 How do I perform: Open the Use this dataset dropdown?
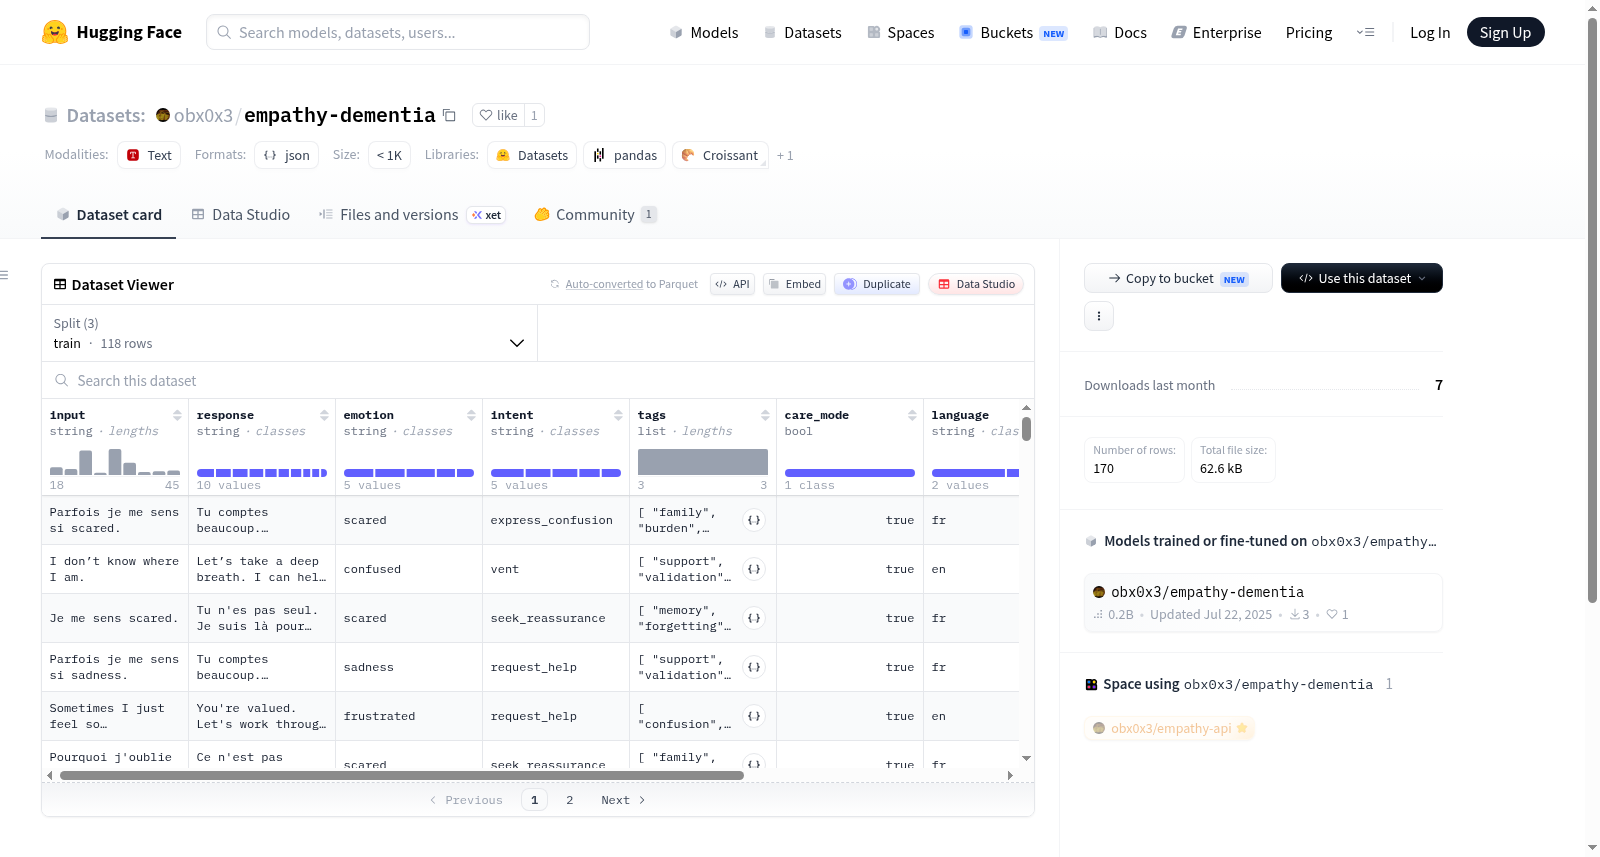coord(1362,278)
